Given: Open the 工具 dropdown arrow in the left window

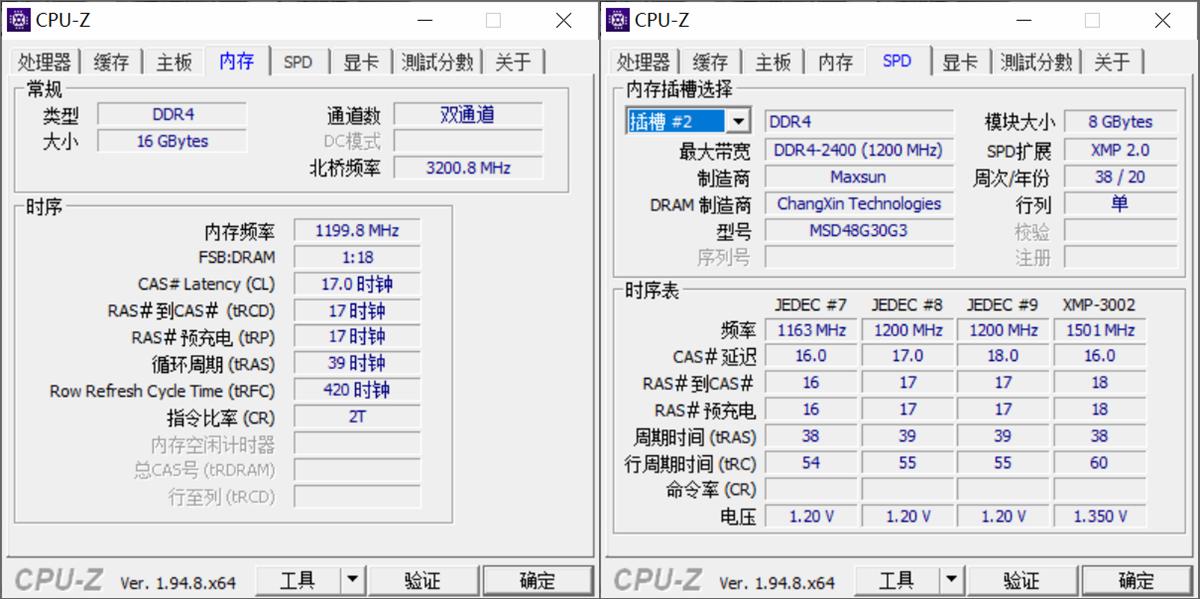Looking at the screenshot, I should [353, 580].
